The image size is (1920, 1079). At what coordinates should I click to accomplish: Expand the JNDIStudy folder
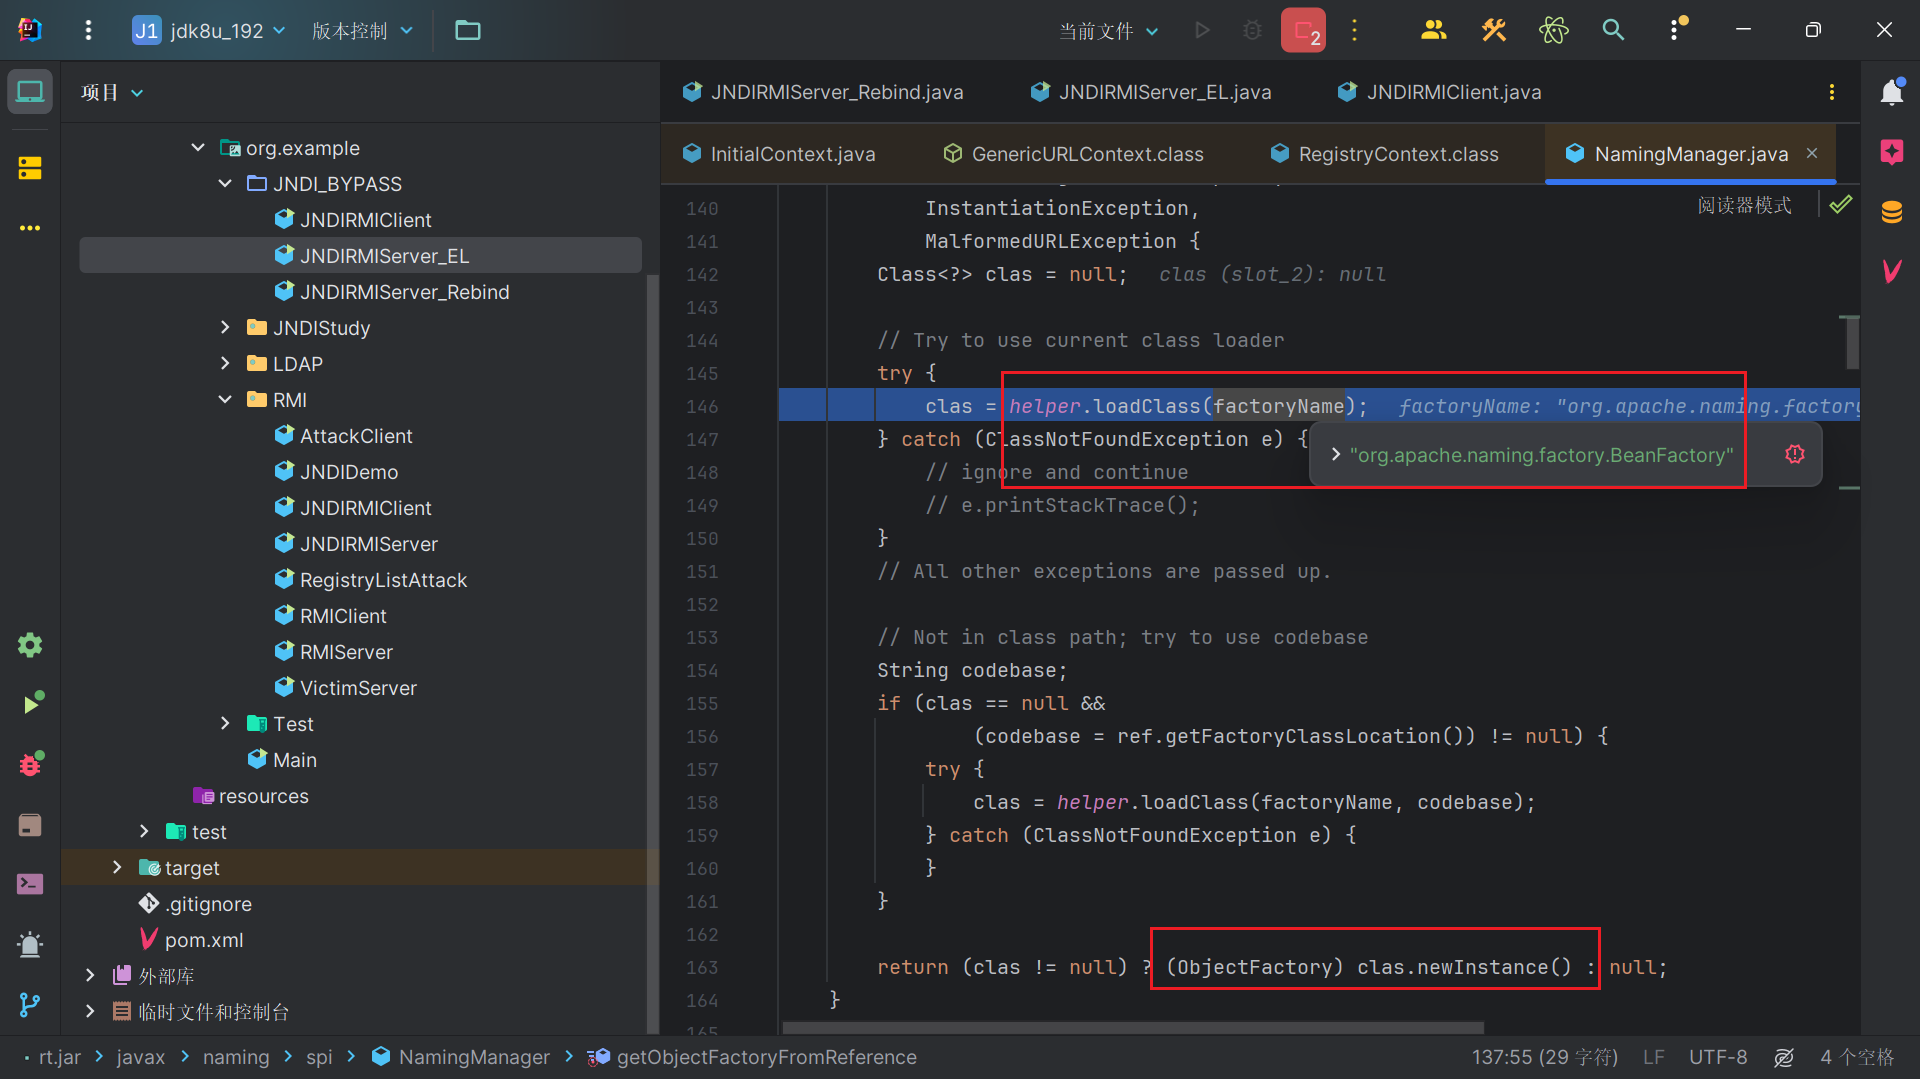click(x=225, y=328)
